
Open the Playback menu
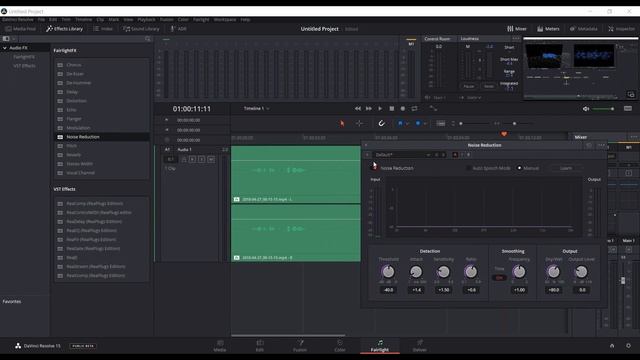click(146, 19)
